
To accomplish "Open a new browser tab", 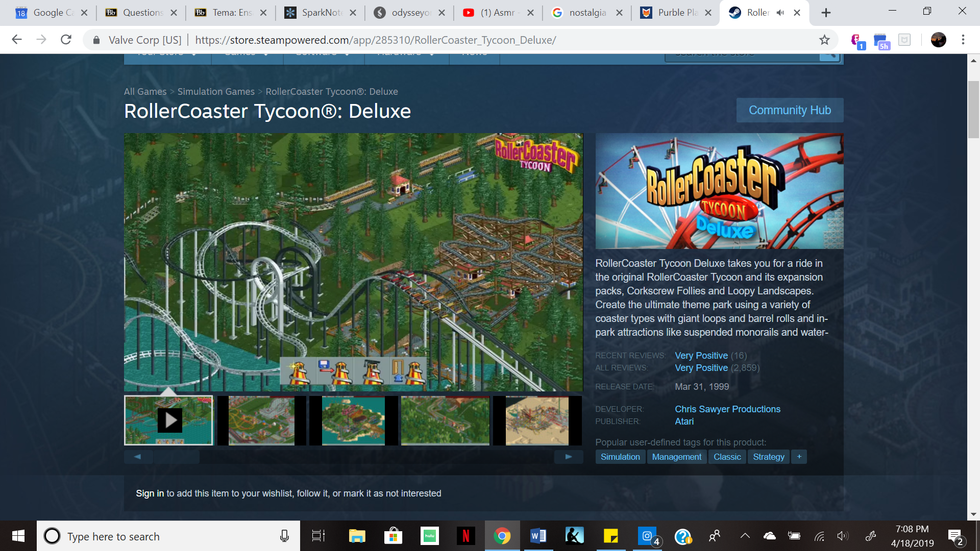I will tap(826, 13).
